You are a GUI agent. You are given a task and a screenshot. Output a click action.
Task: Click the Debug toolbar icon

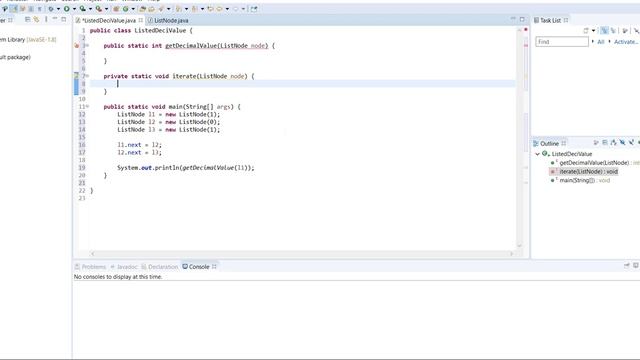pos(51,9)
